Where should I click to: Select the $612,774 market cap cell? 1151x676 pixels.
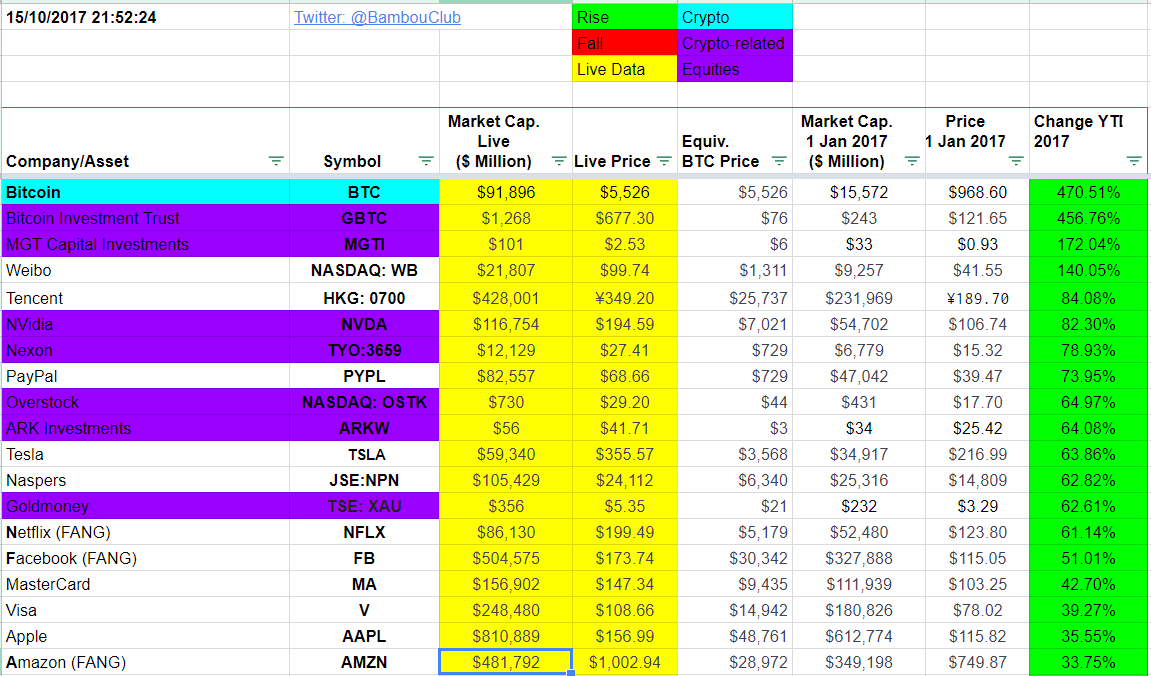[860, 636]
